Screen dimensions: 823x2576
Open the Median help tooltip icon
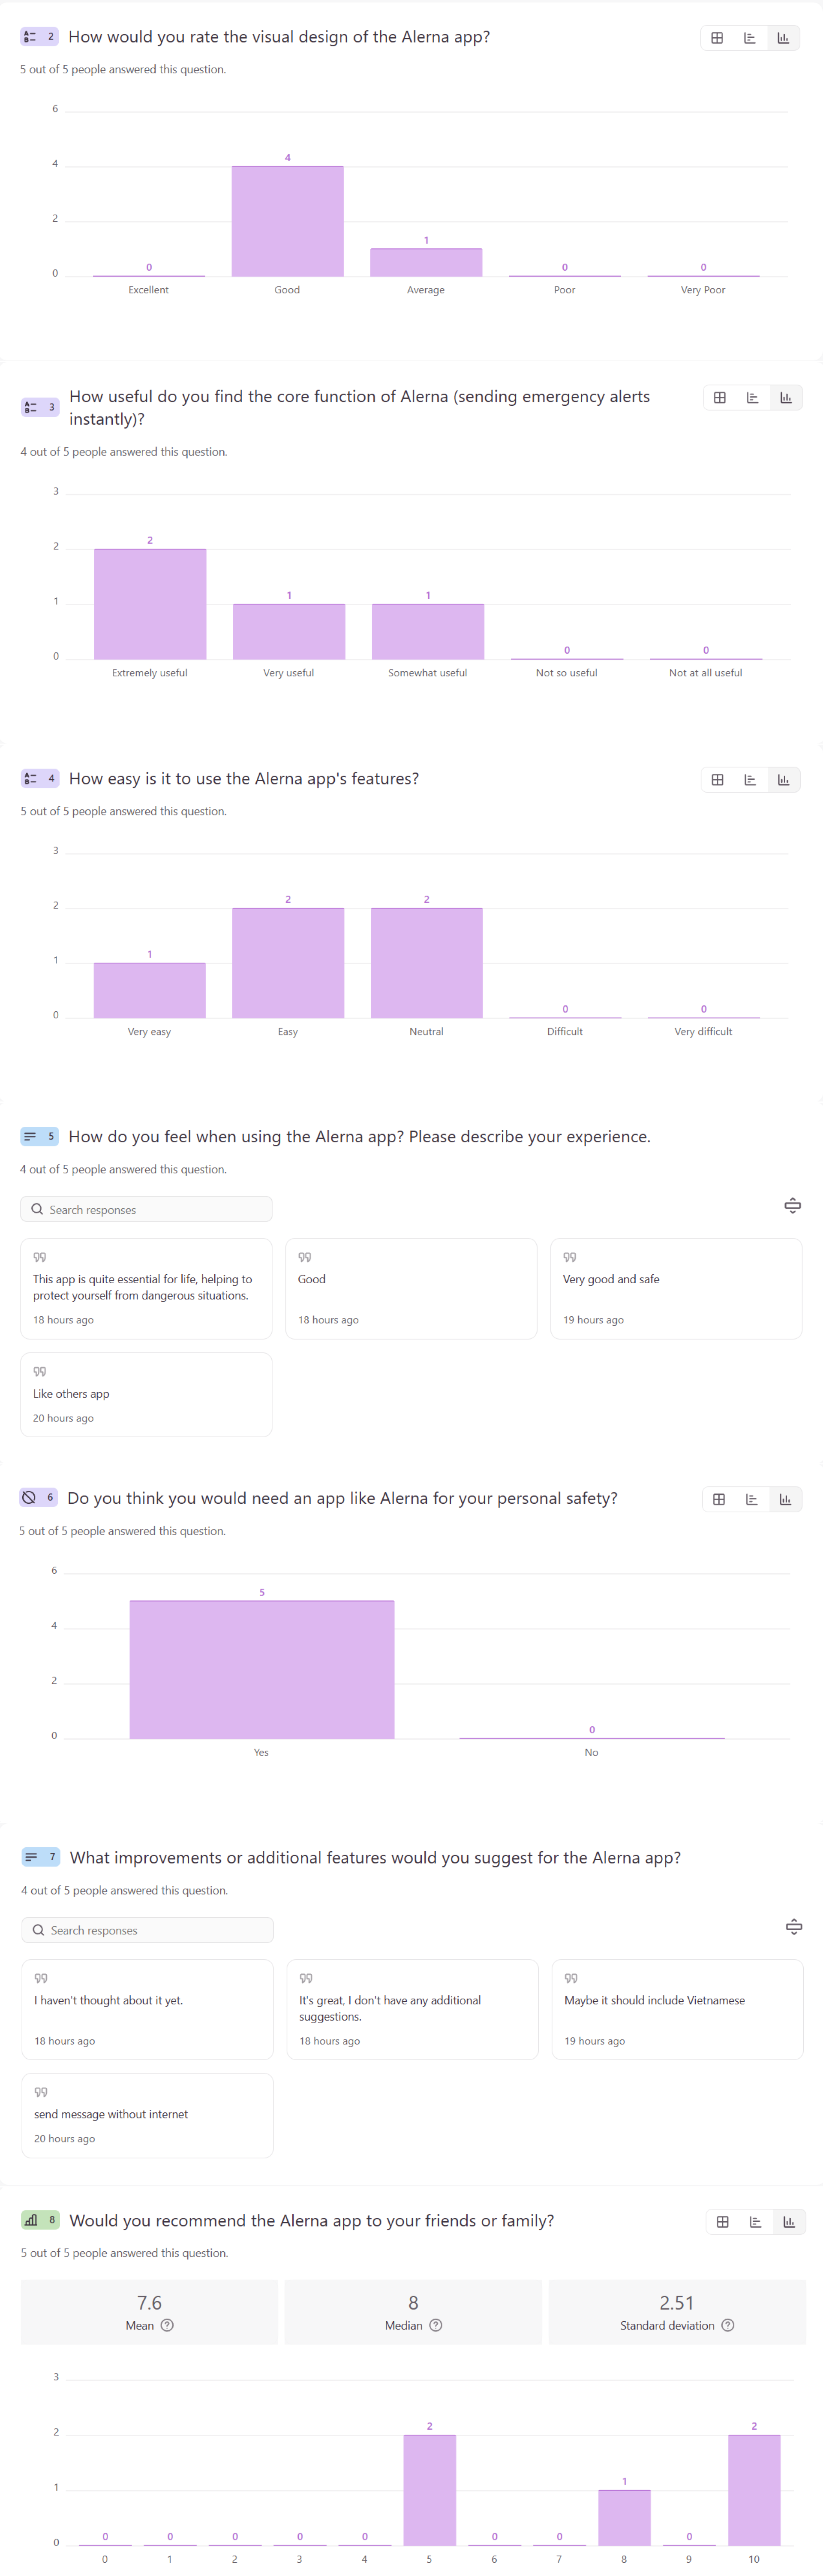tap(436, 2325)
